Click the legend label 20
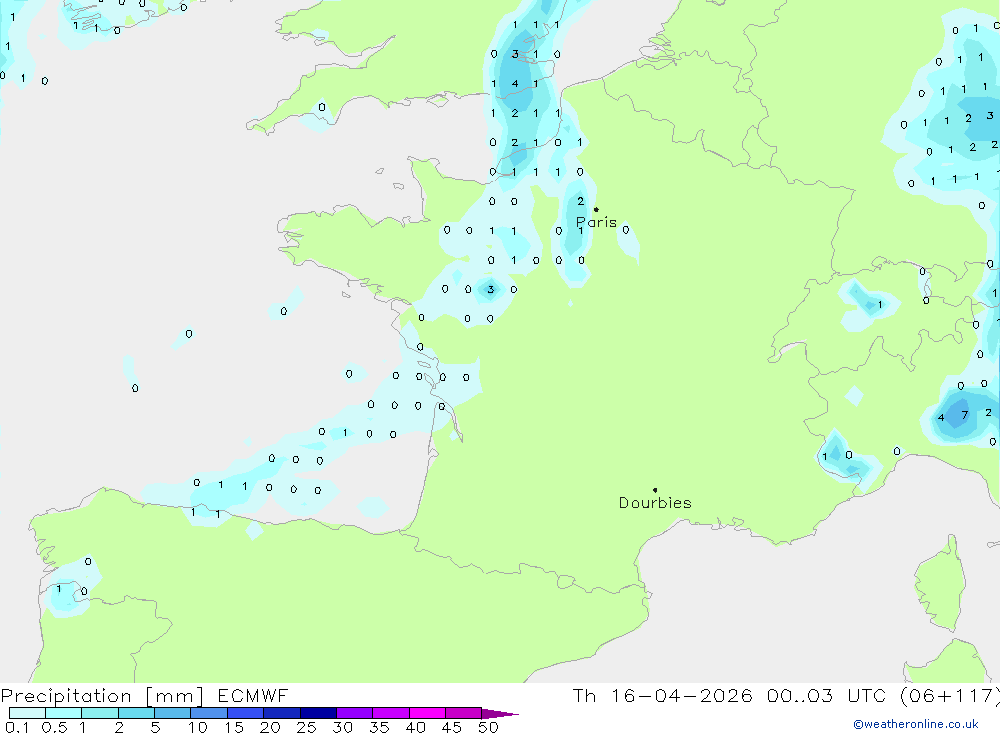The height and width of the screenshot is (733, 1000). click(x=270, y=727)
